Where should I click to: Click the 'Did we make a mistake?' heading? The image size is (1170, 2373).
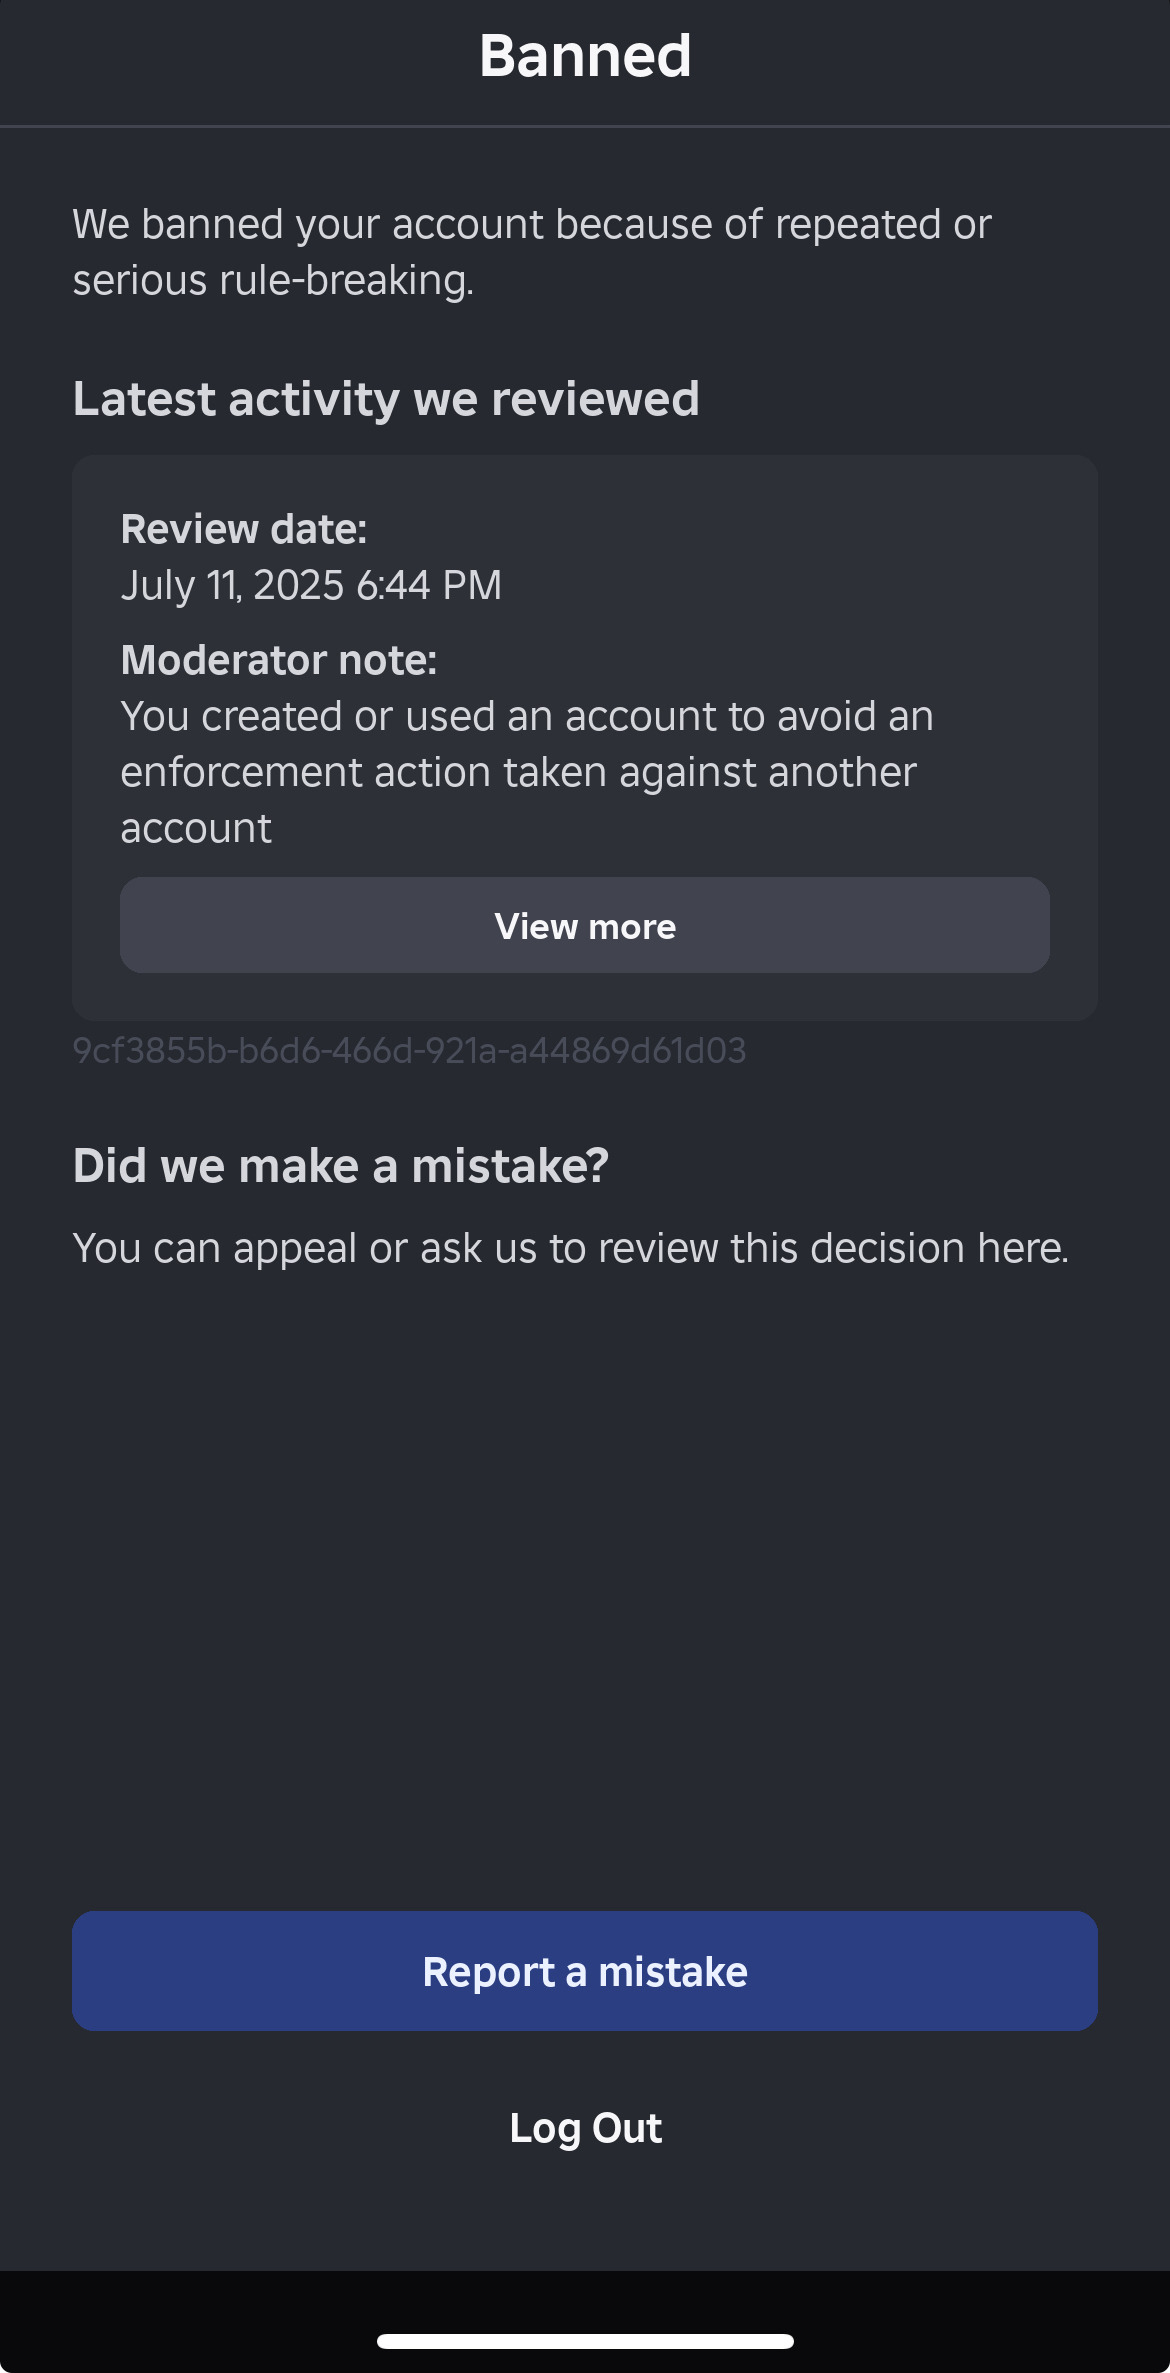[341, 1166]
